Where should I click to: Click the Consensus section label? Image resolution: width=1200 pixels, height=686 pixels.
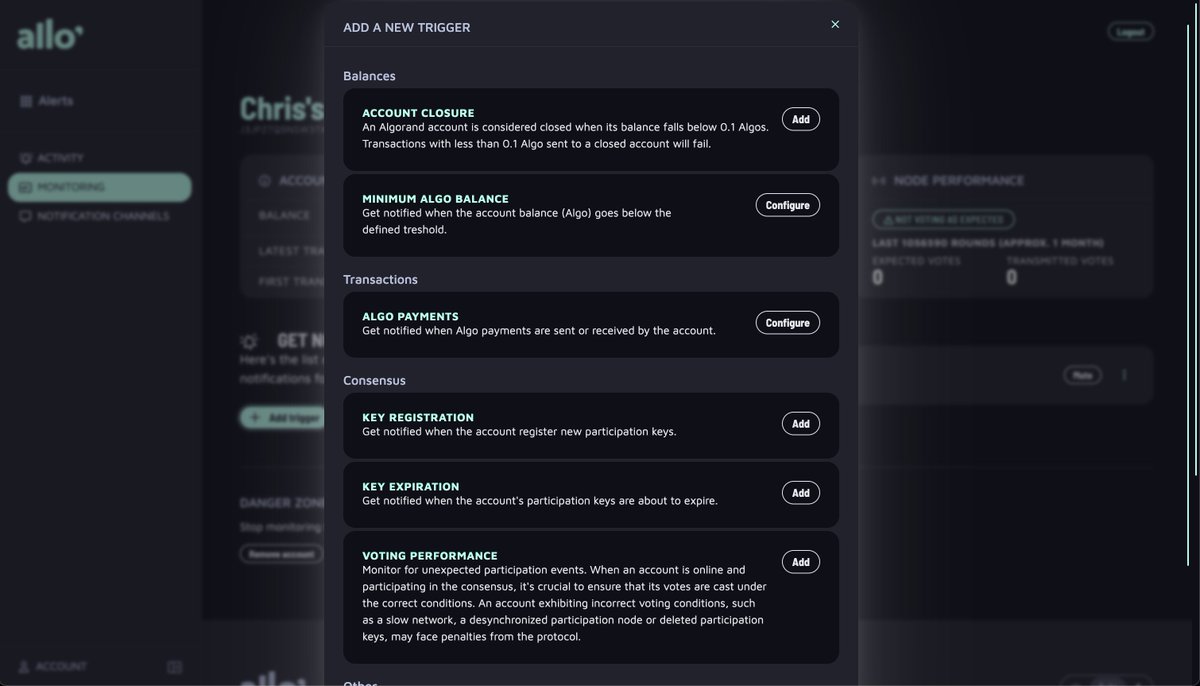(374, 380)
